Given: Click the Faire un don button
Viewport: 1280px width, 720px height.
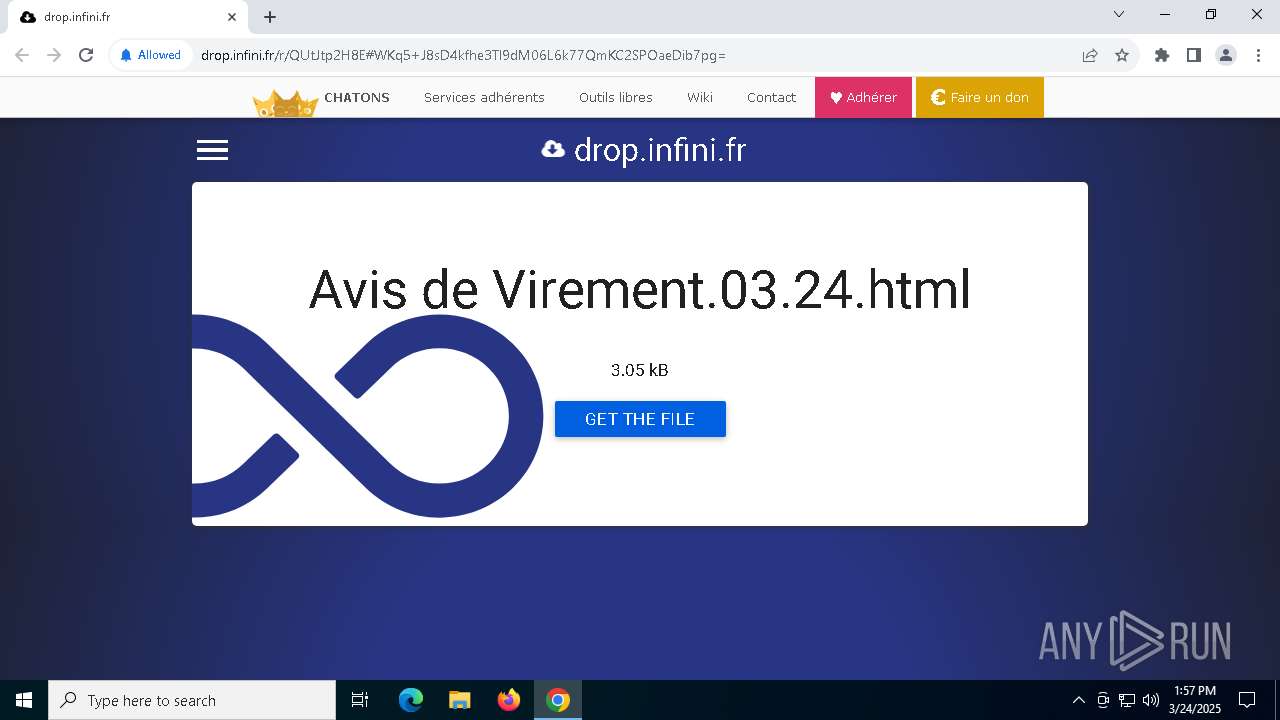Looking at the screenshot, I should click(x=980, y=97).
